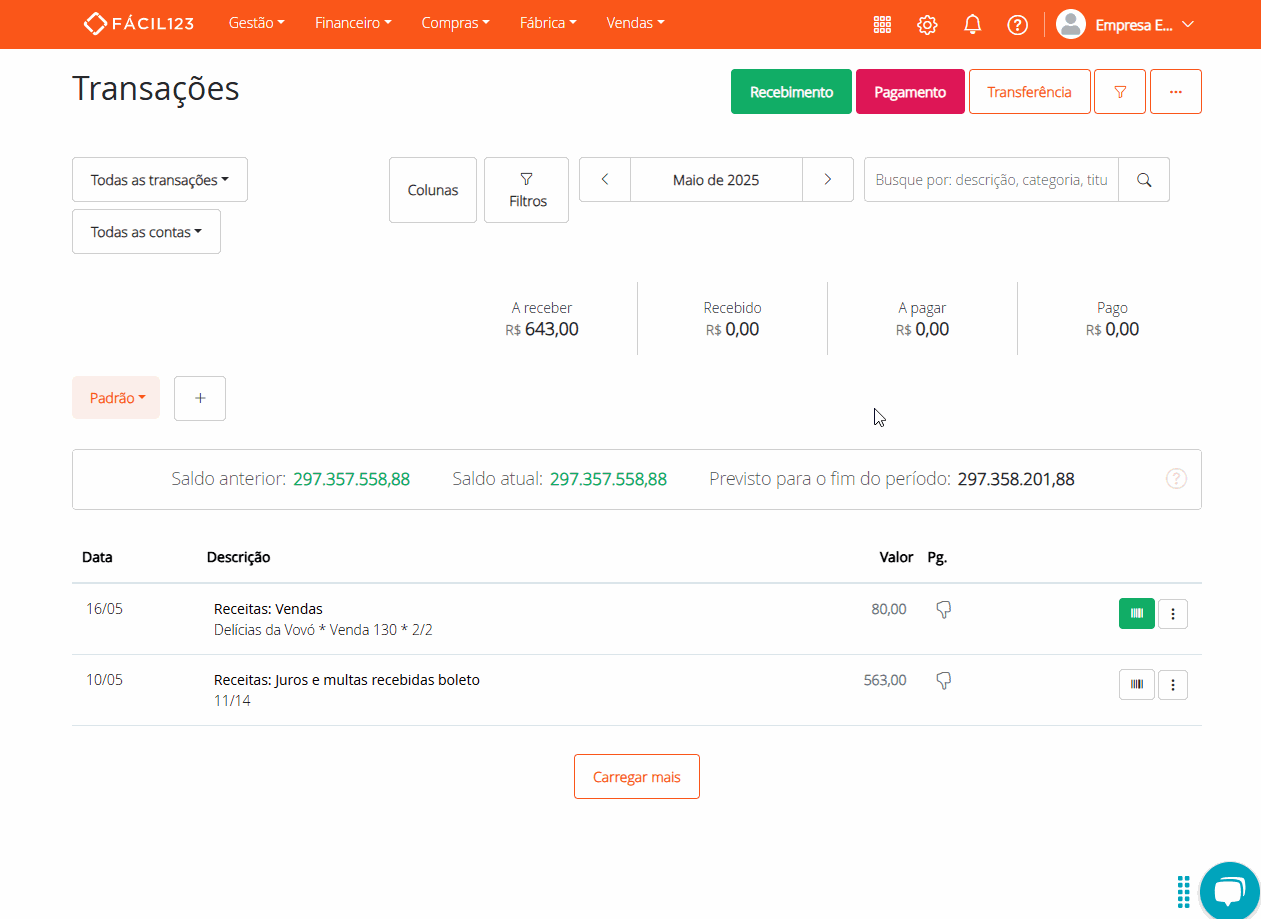Expand the Todas as transações dropdown
The width and height of the screenshot is (1261, 919).
[x=160, y=180]
